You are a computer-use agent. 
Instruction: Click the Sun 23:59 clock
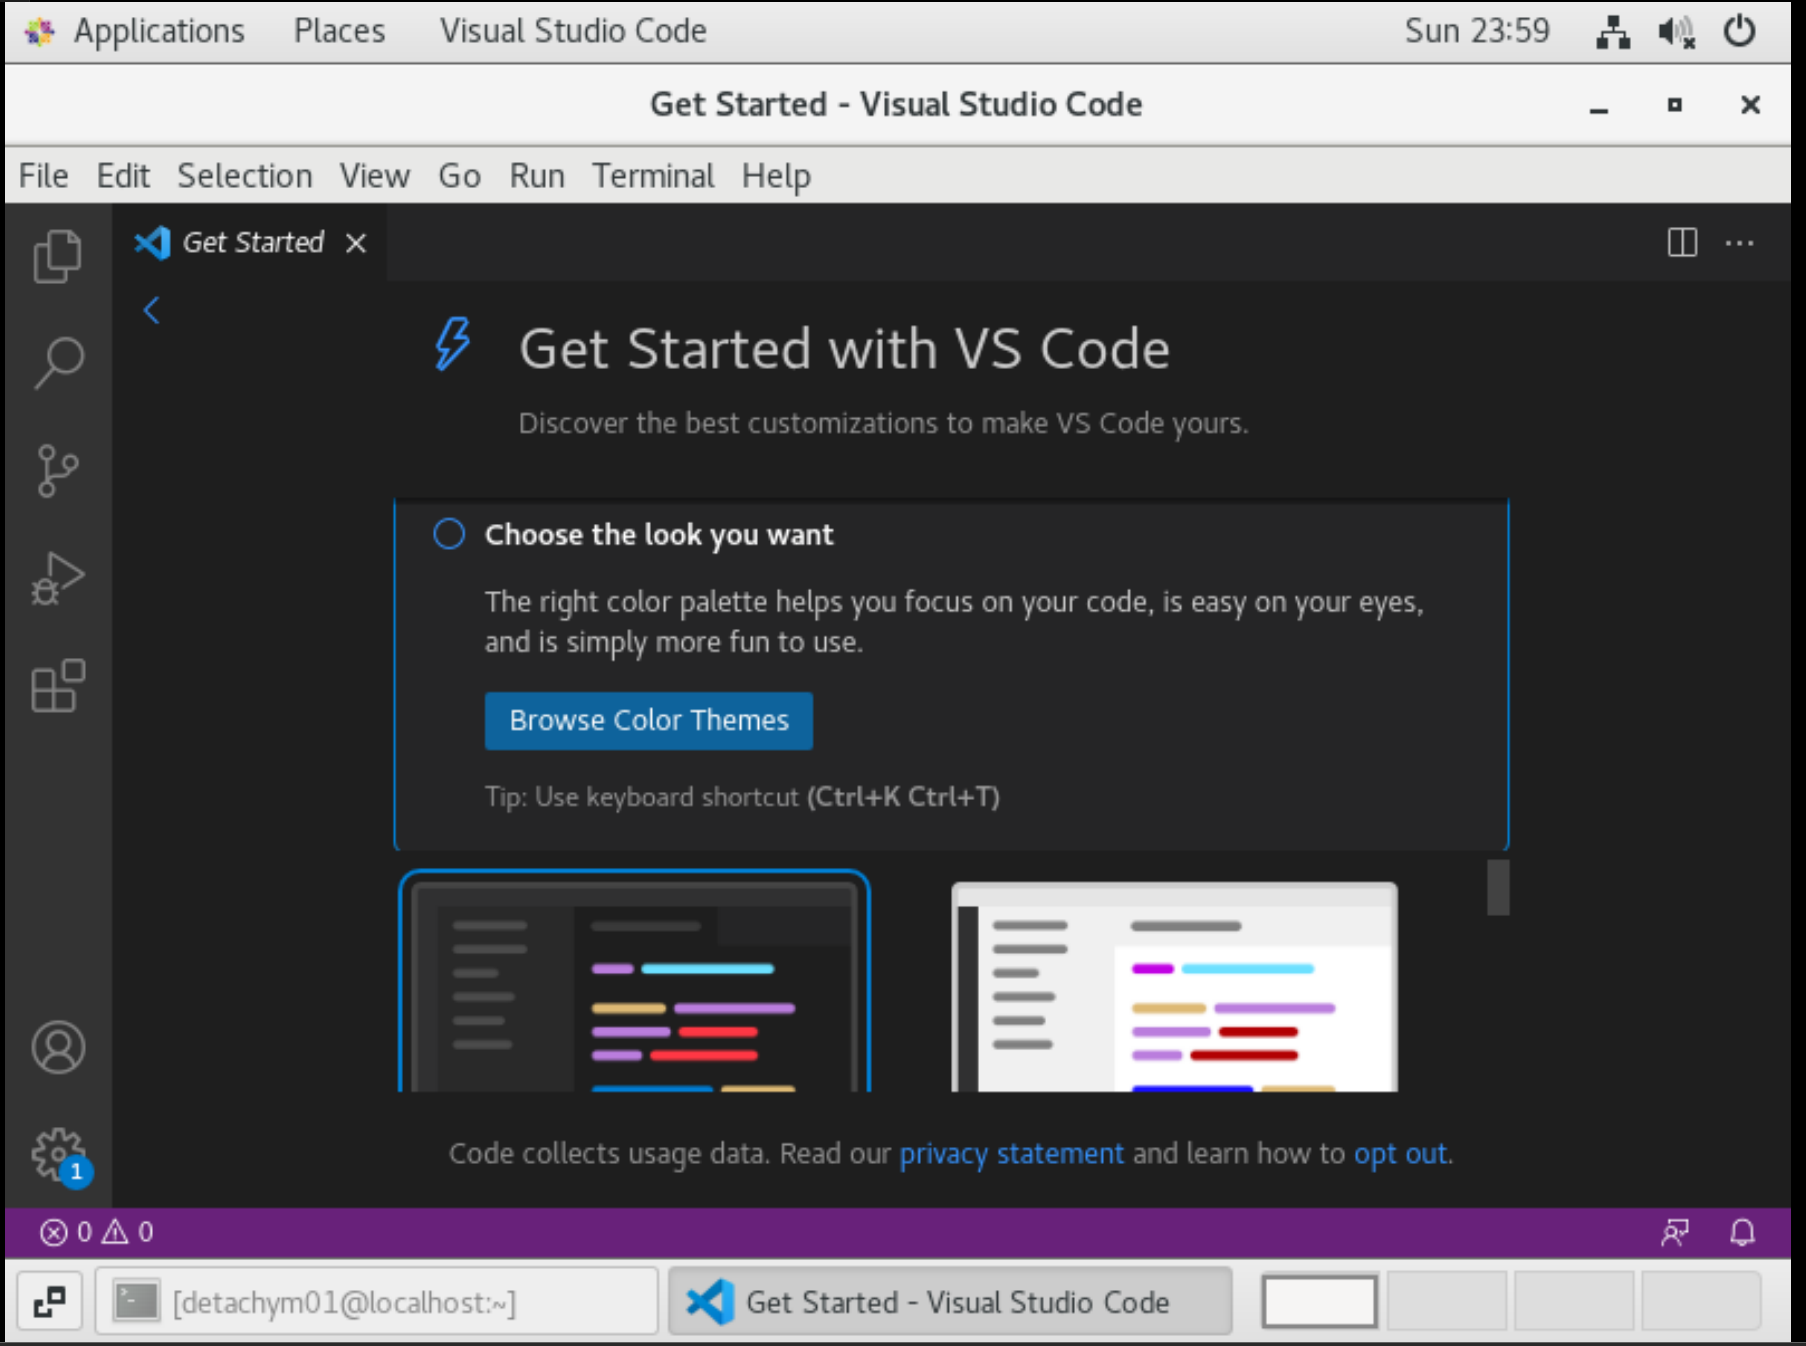click(x=1477, y=32)
